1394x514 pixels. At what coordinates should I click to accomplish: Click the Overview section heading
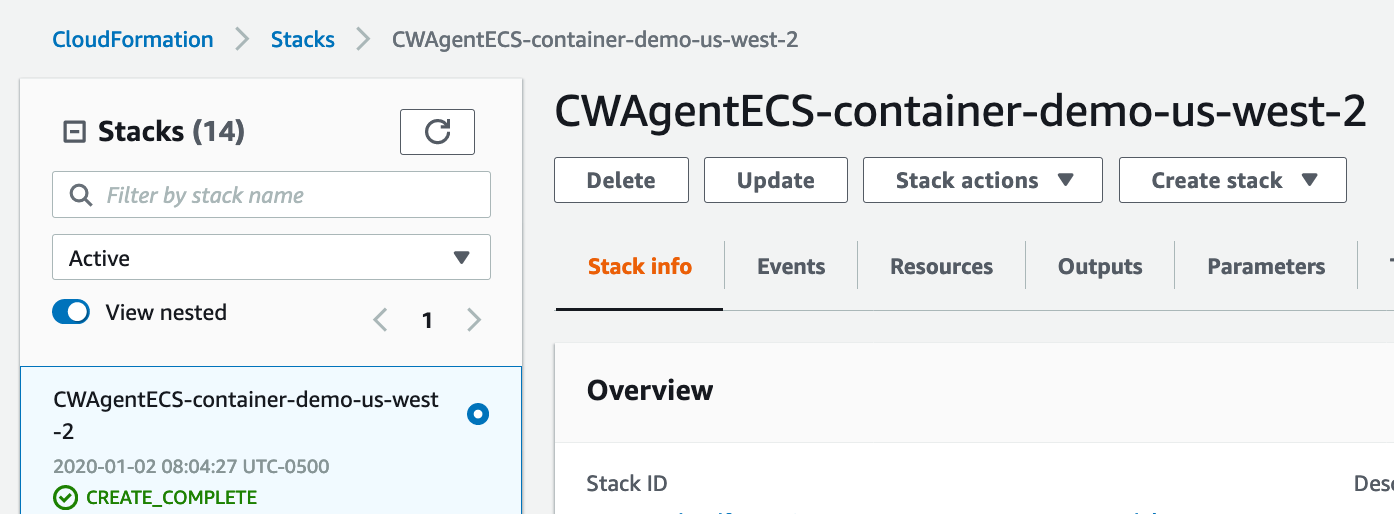[650, 390]
